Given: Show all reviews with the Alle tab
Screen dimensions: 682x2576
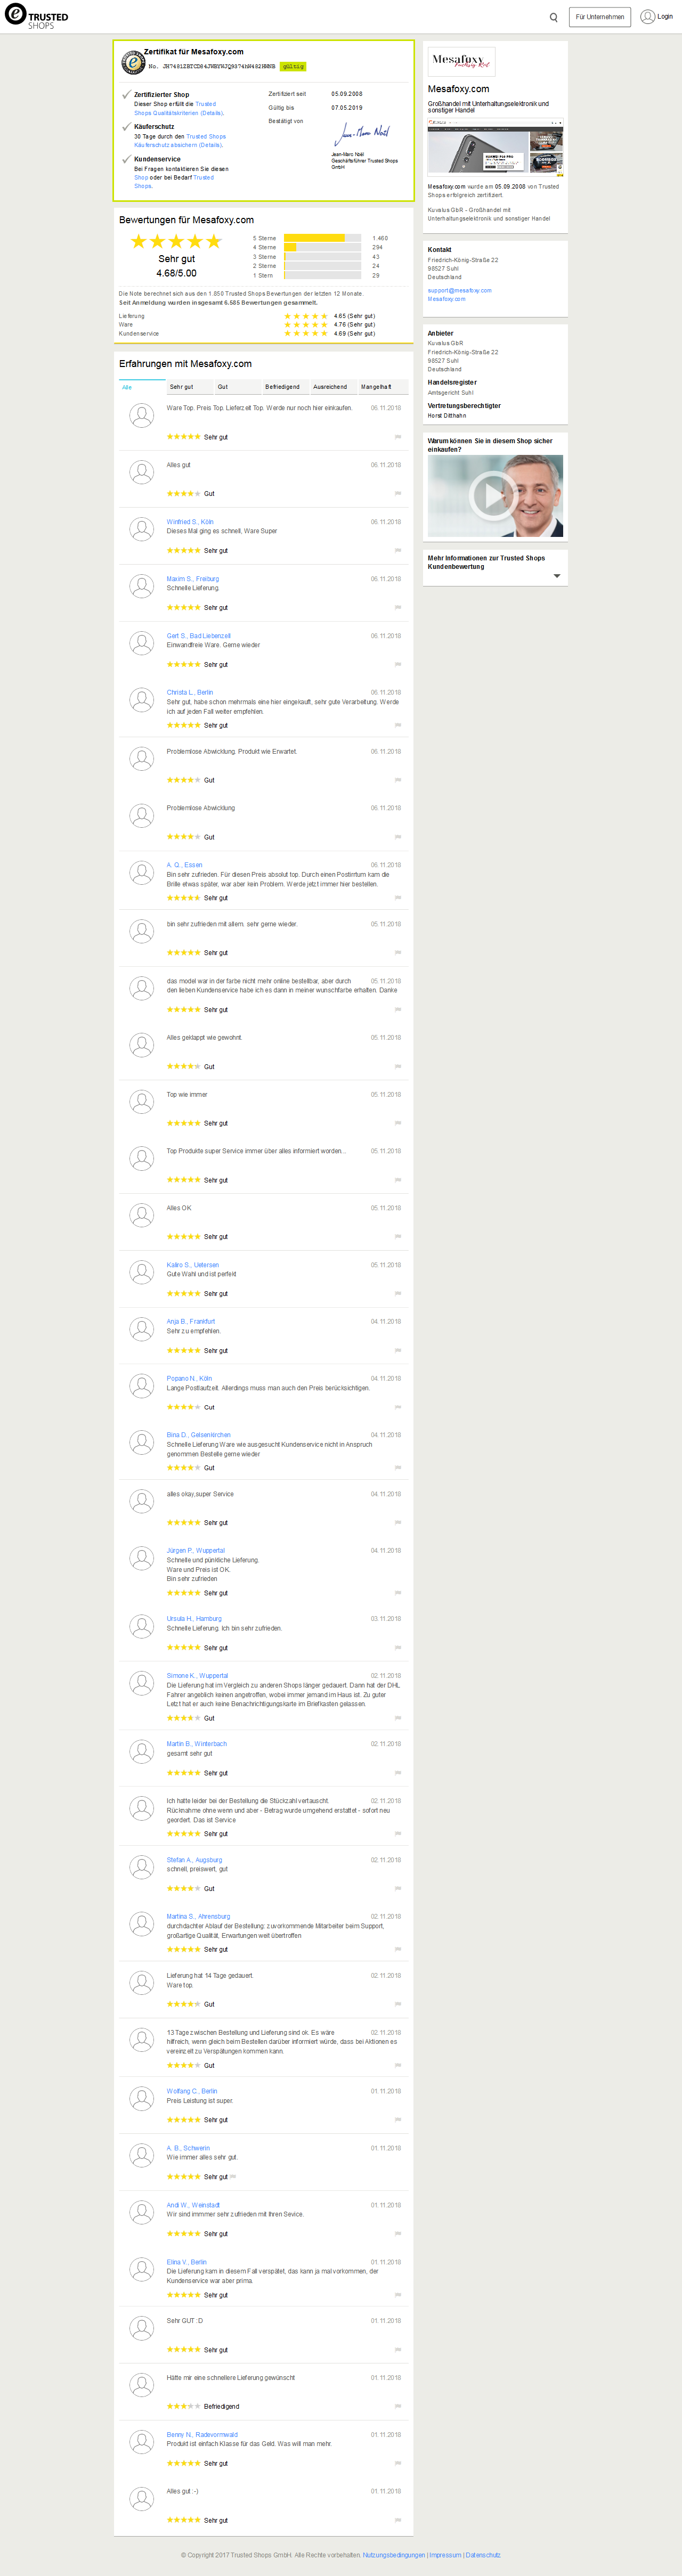Looking at the screenshot, I should pyautogui.click(x=142, y=387).
